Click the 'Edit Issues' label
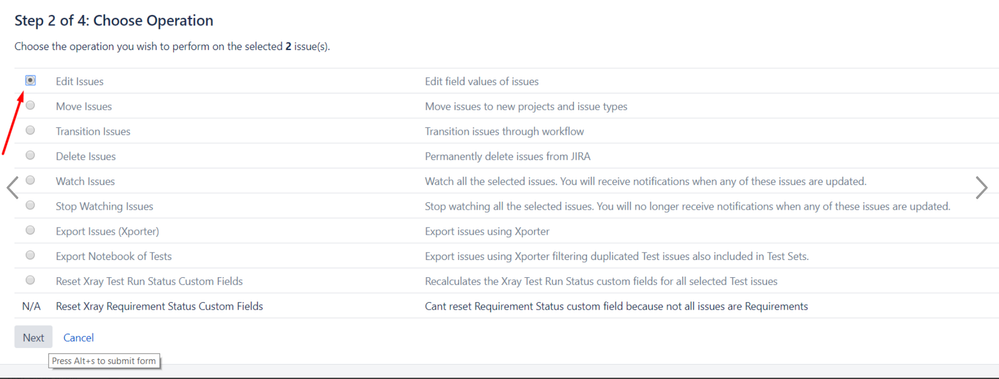 click(80, 82)
